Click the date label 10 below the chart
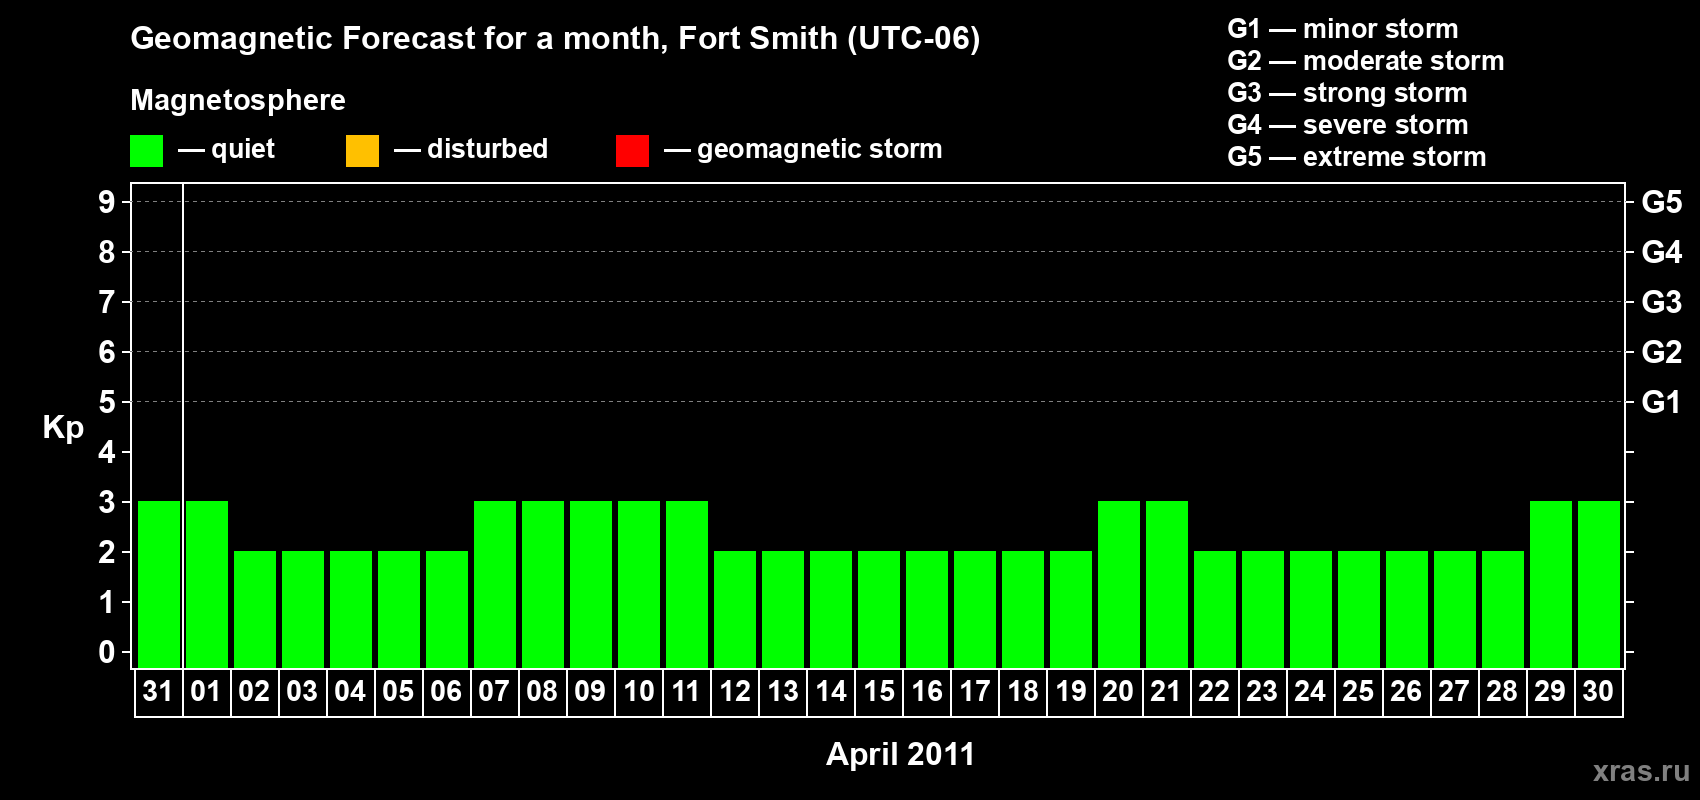 [x=638, y=692]
